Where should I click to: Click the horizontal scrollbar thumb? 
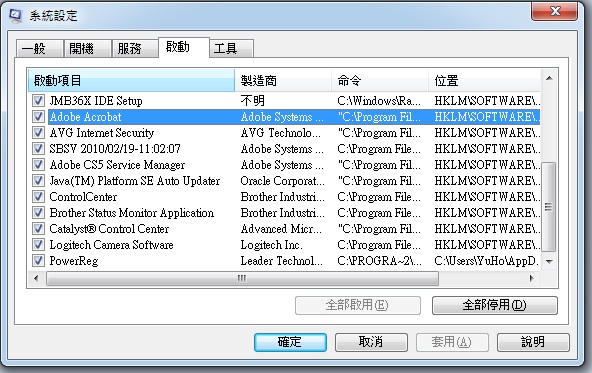(242, 279)
